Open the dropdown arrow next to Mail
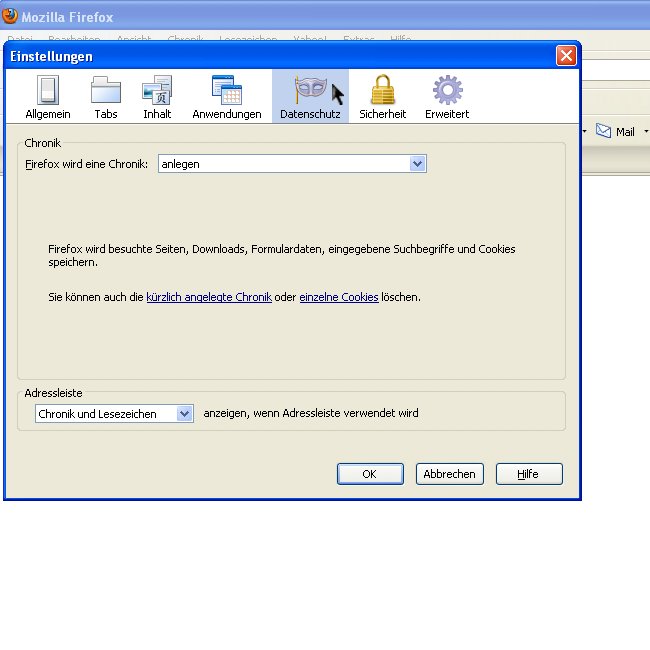The width and height of the screenshot is (650, 650). click(x=646, y=131)
